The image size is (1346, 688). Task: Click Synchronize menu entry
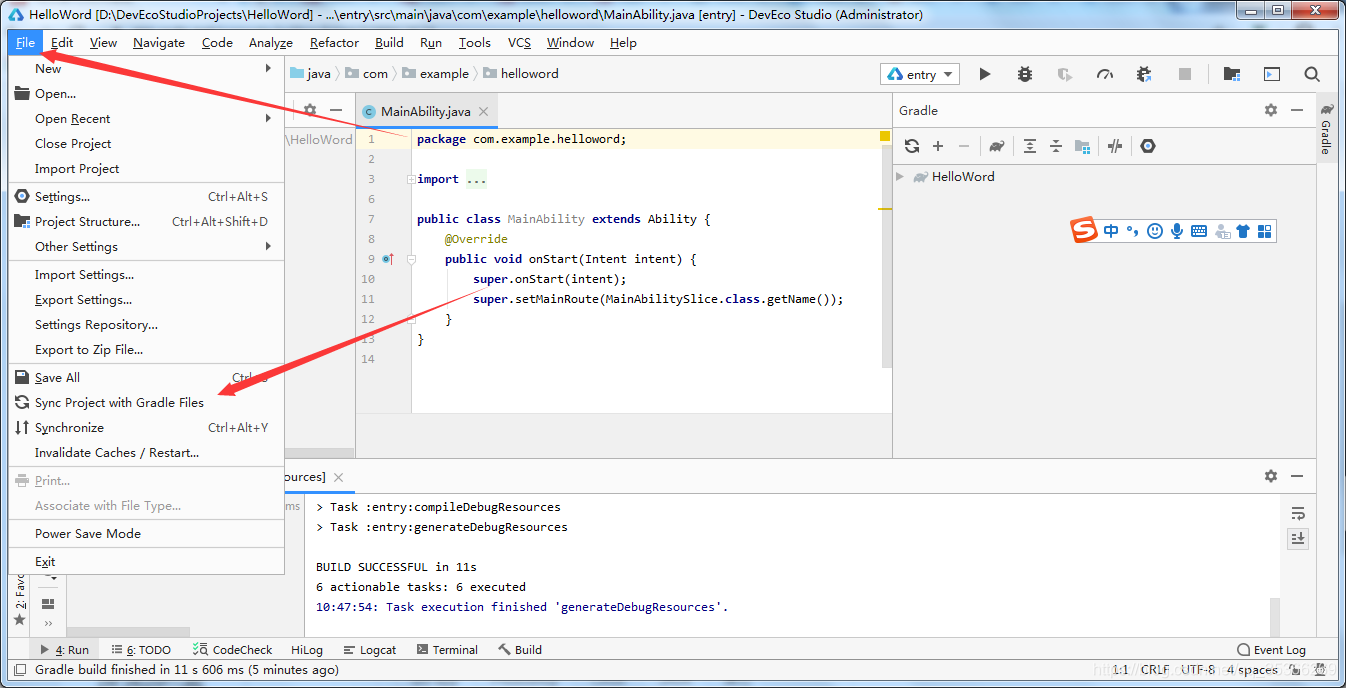(147, 427)
